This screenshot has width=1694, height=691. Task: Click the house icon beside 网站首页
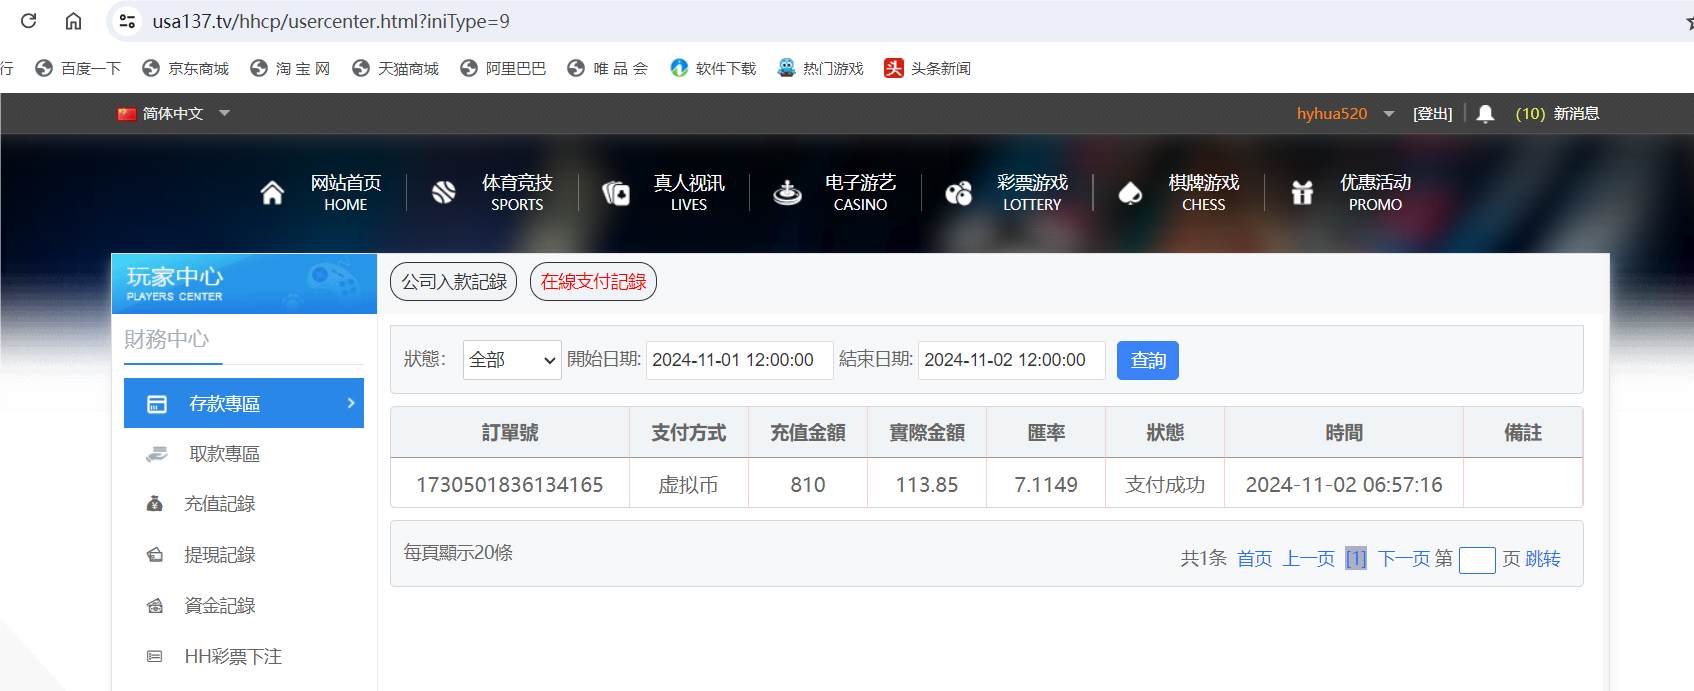272,193
